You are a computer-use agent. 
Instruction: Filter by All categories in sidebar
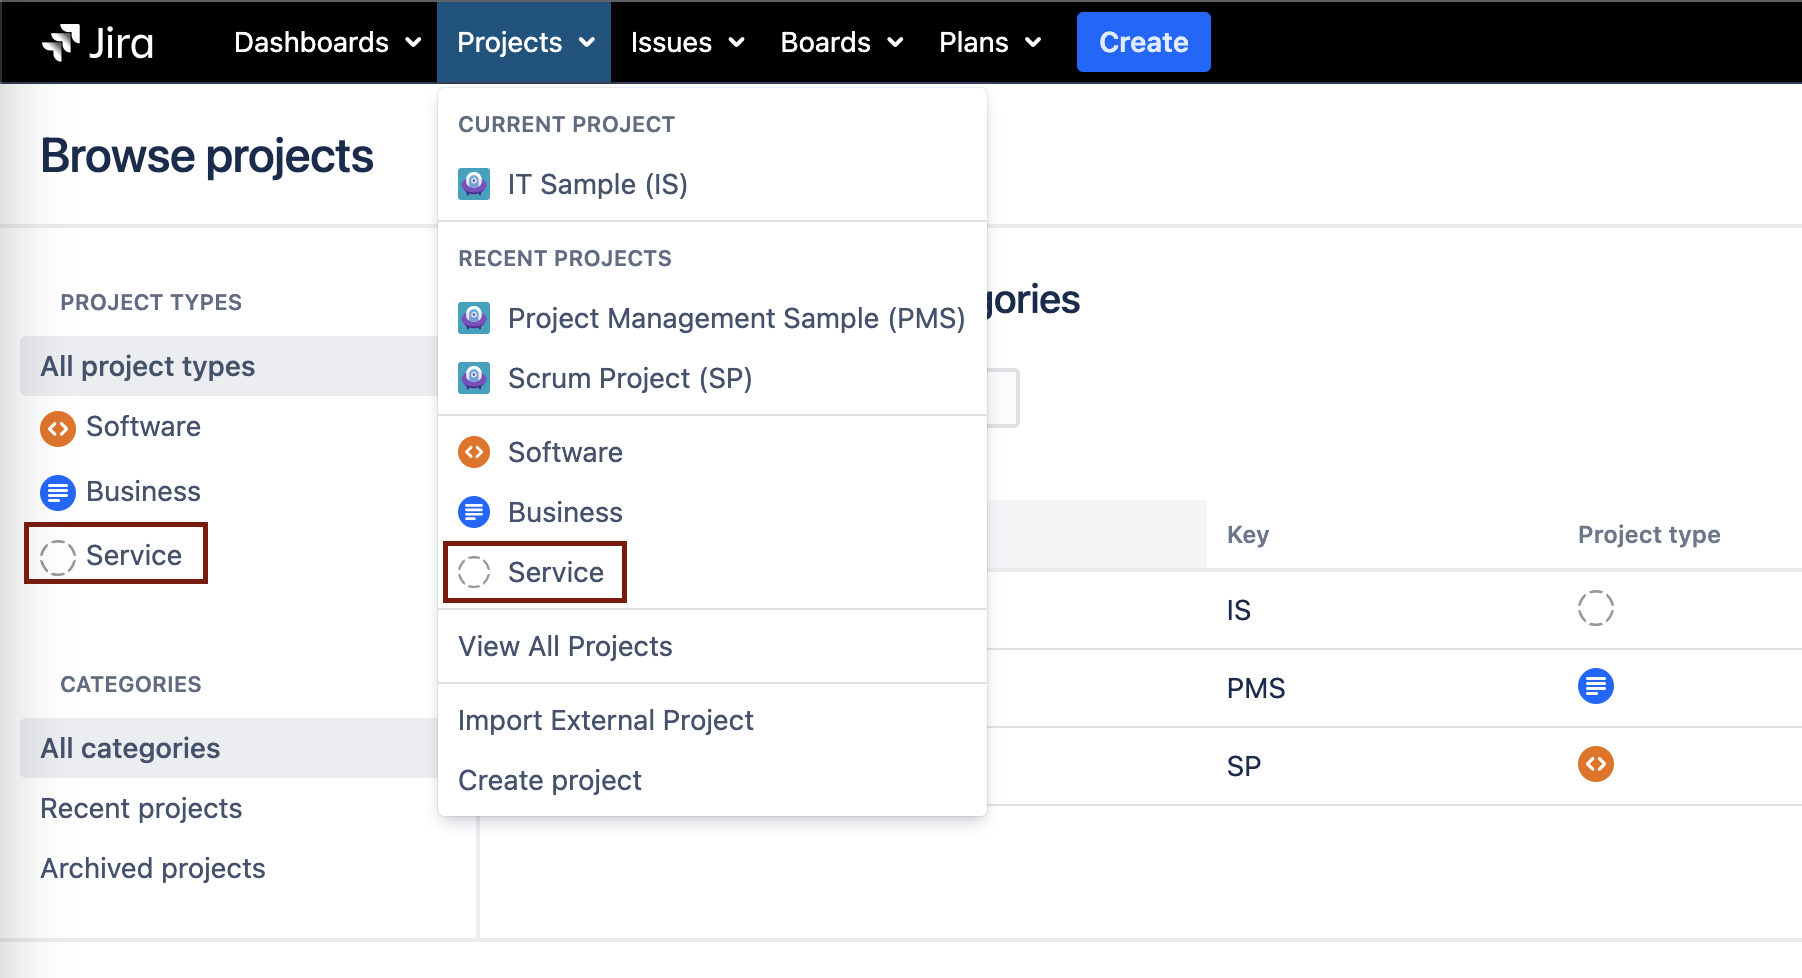pos(130,749)
